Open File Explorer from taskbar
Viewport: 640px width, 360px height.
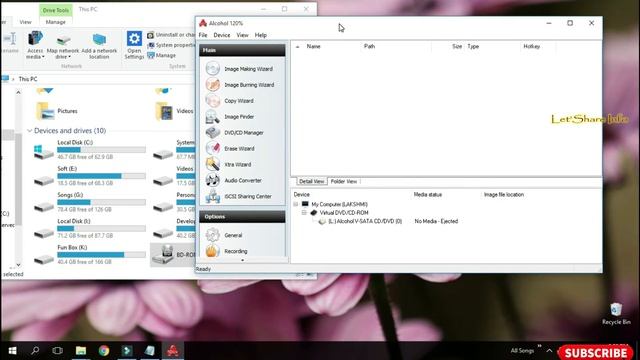tap(81, 351)
